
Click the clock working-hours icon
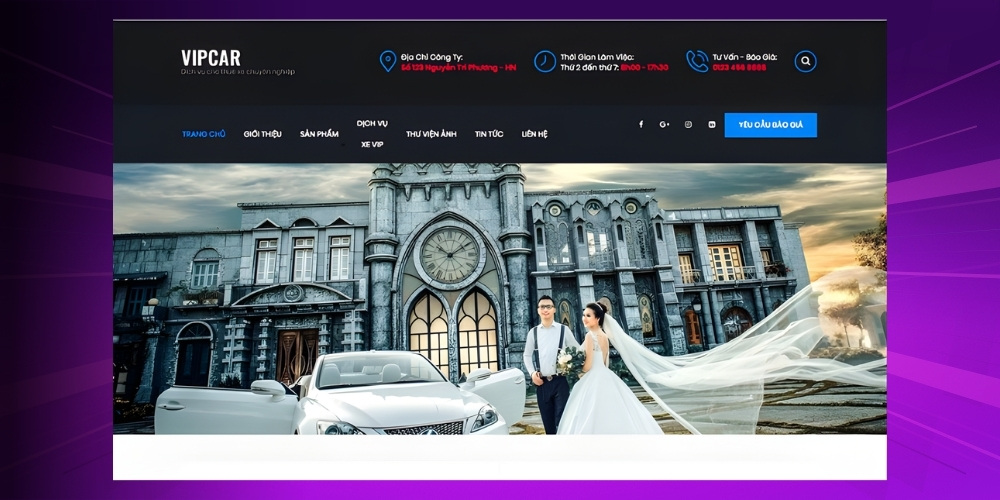click(545, 61)
